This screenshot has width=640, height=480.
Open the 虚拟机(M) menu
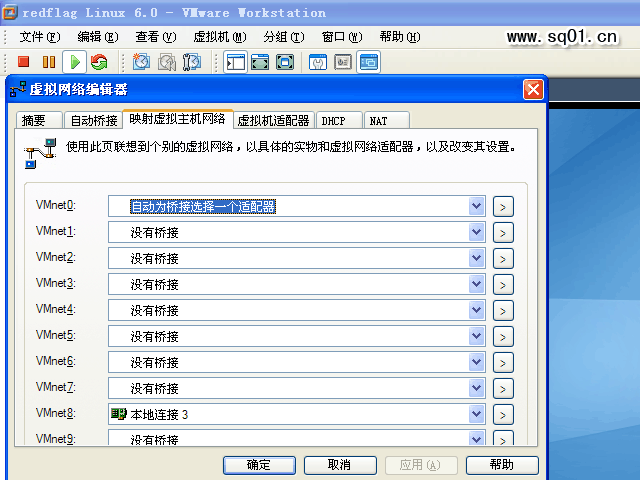220,37
